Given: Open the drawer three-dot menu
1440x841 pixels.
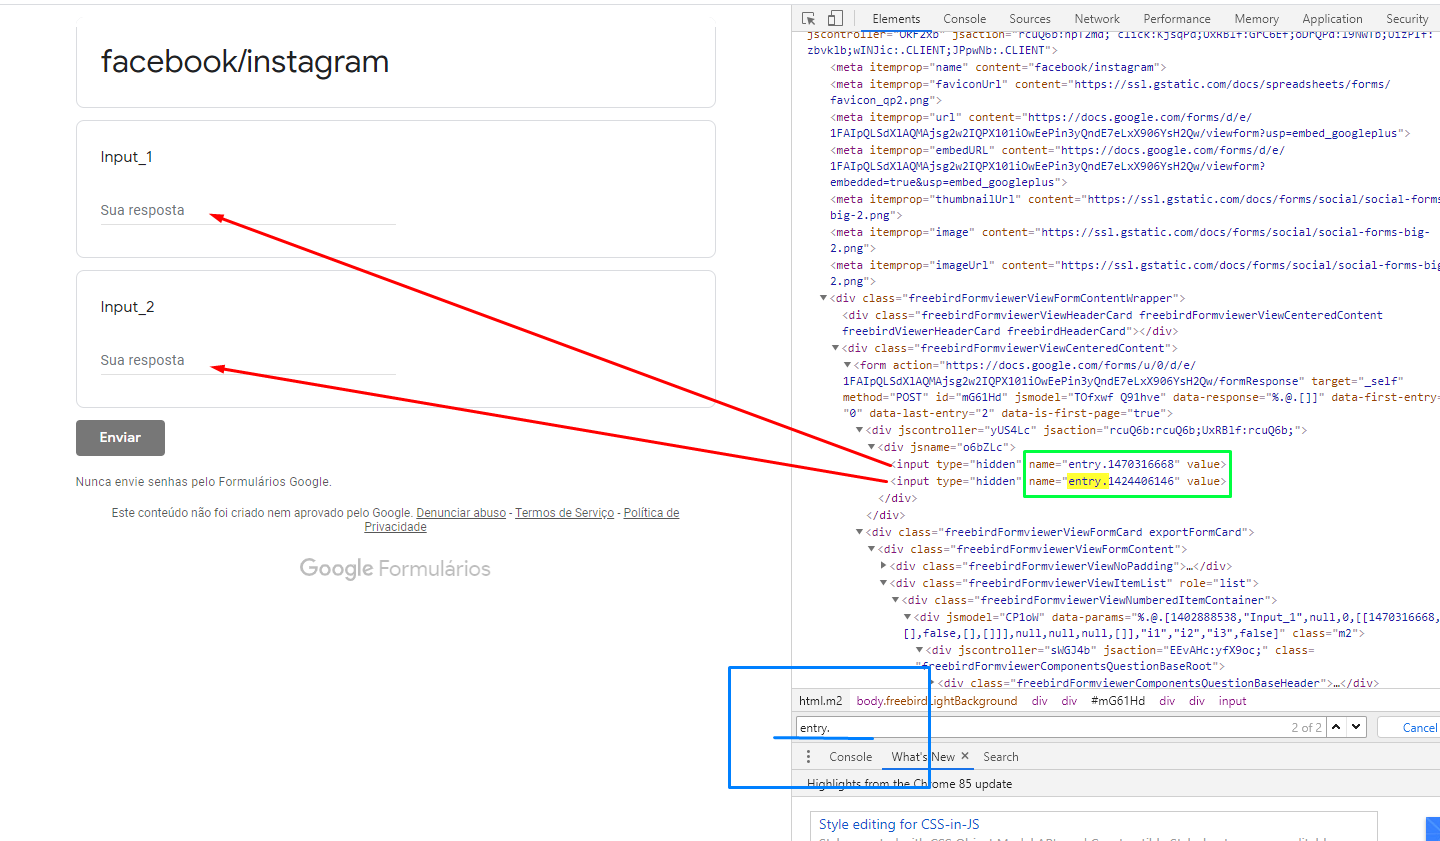Looking at the screenshot, I should [x=808, y=757].
